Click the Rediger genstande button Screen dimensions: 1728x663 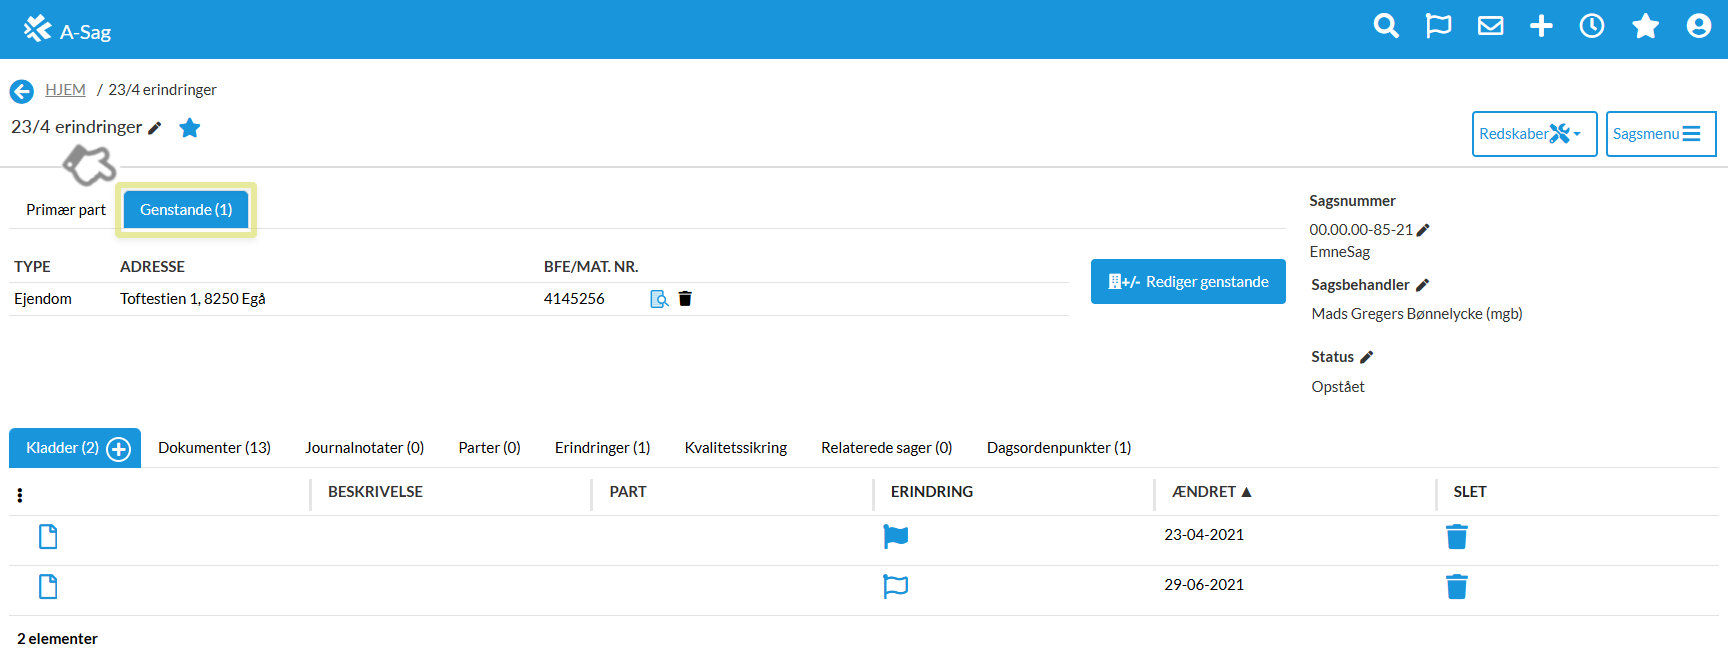click(x=1187, y=282)
